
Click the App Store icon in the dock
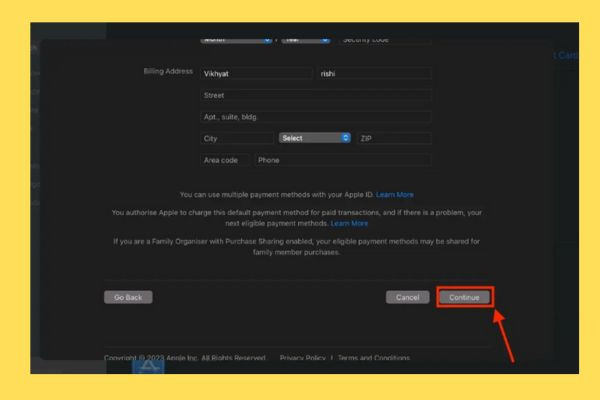(148, 366)
